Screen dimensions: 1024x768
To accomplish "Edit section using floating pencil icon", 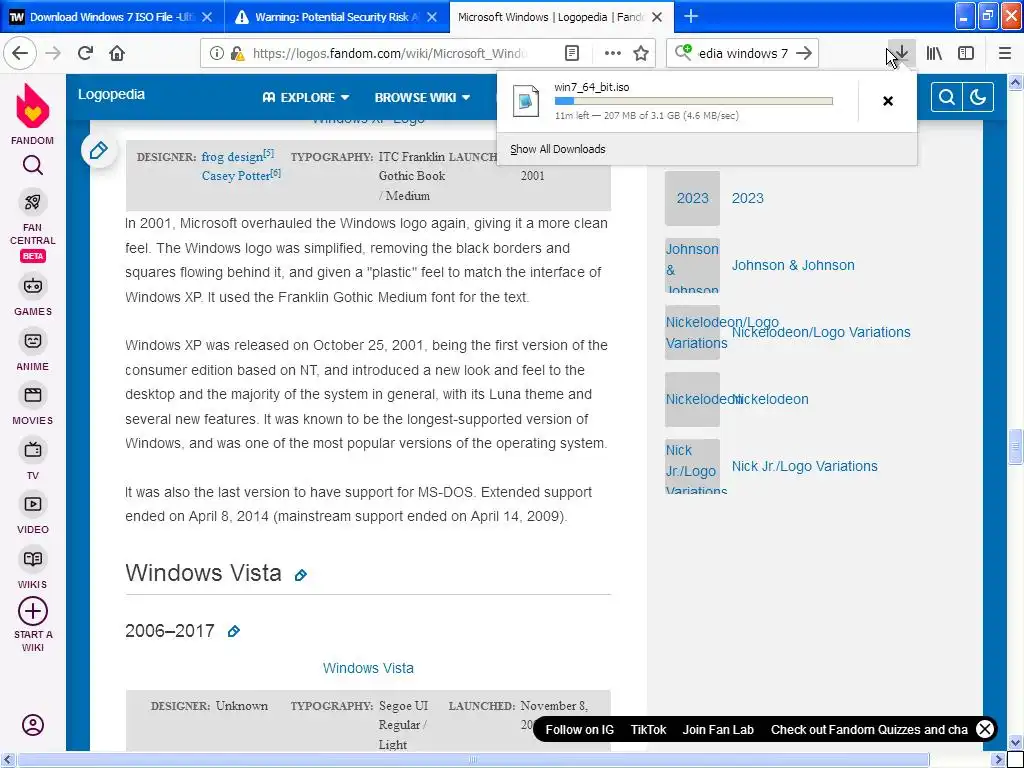I will pos(99,151).
